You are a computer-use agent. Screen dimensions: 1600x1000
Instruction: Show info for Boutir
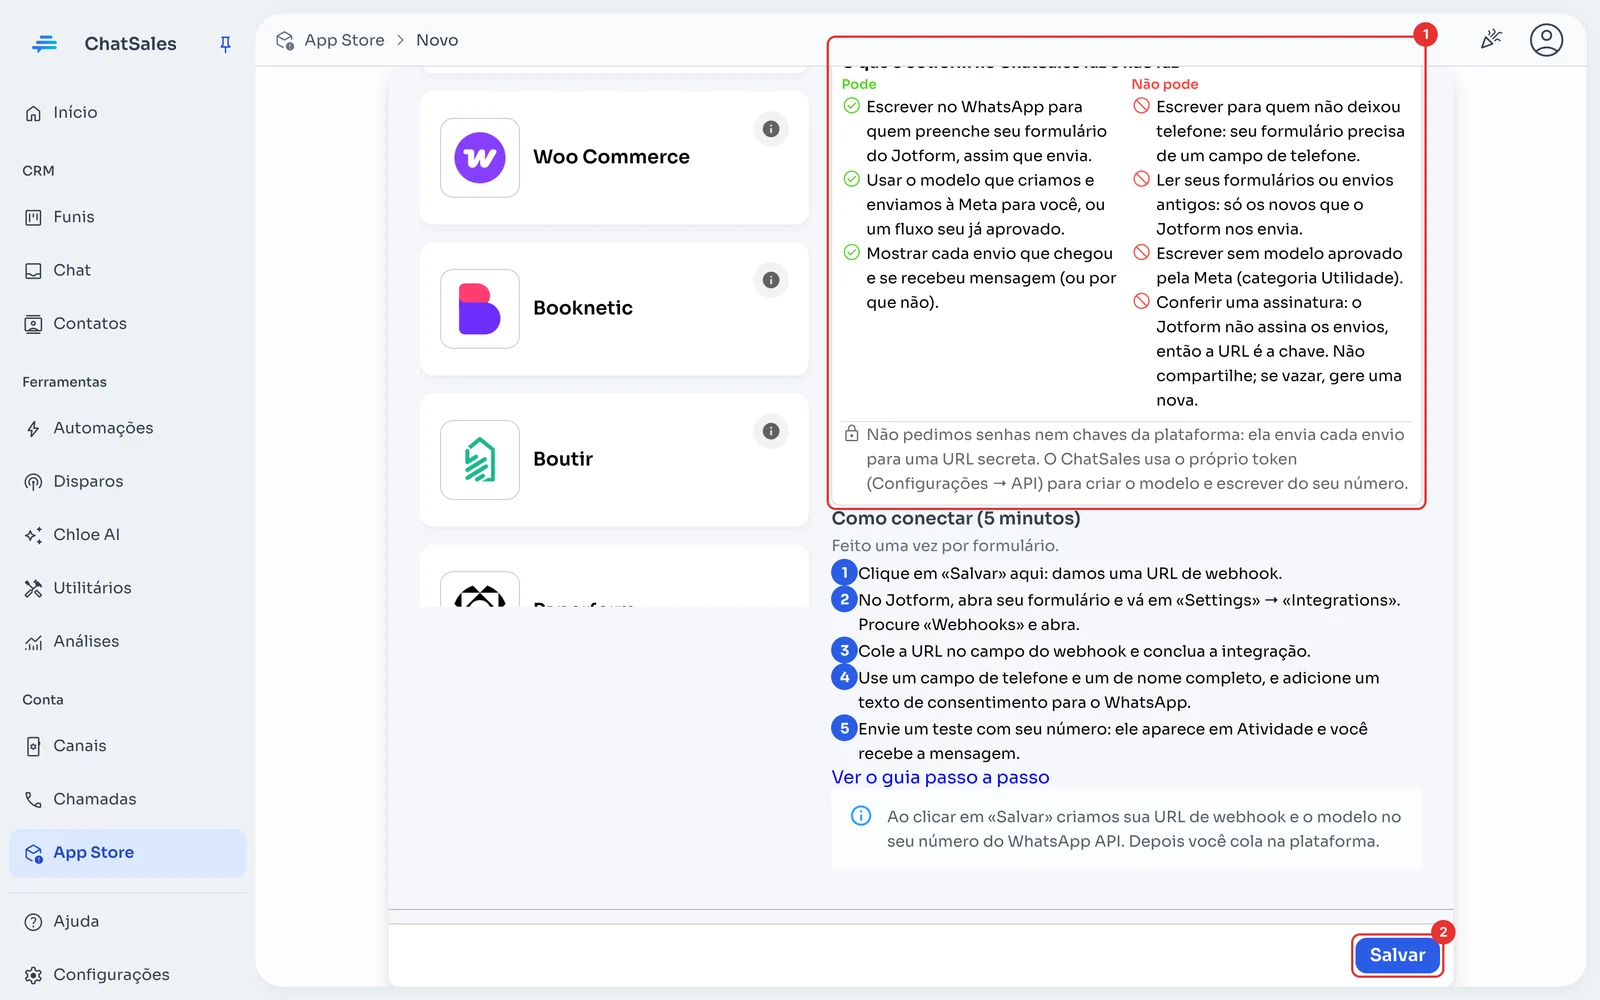pos(771,431)
